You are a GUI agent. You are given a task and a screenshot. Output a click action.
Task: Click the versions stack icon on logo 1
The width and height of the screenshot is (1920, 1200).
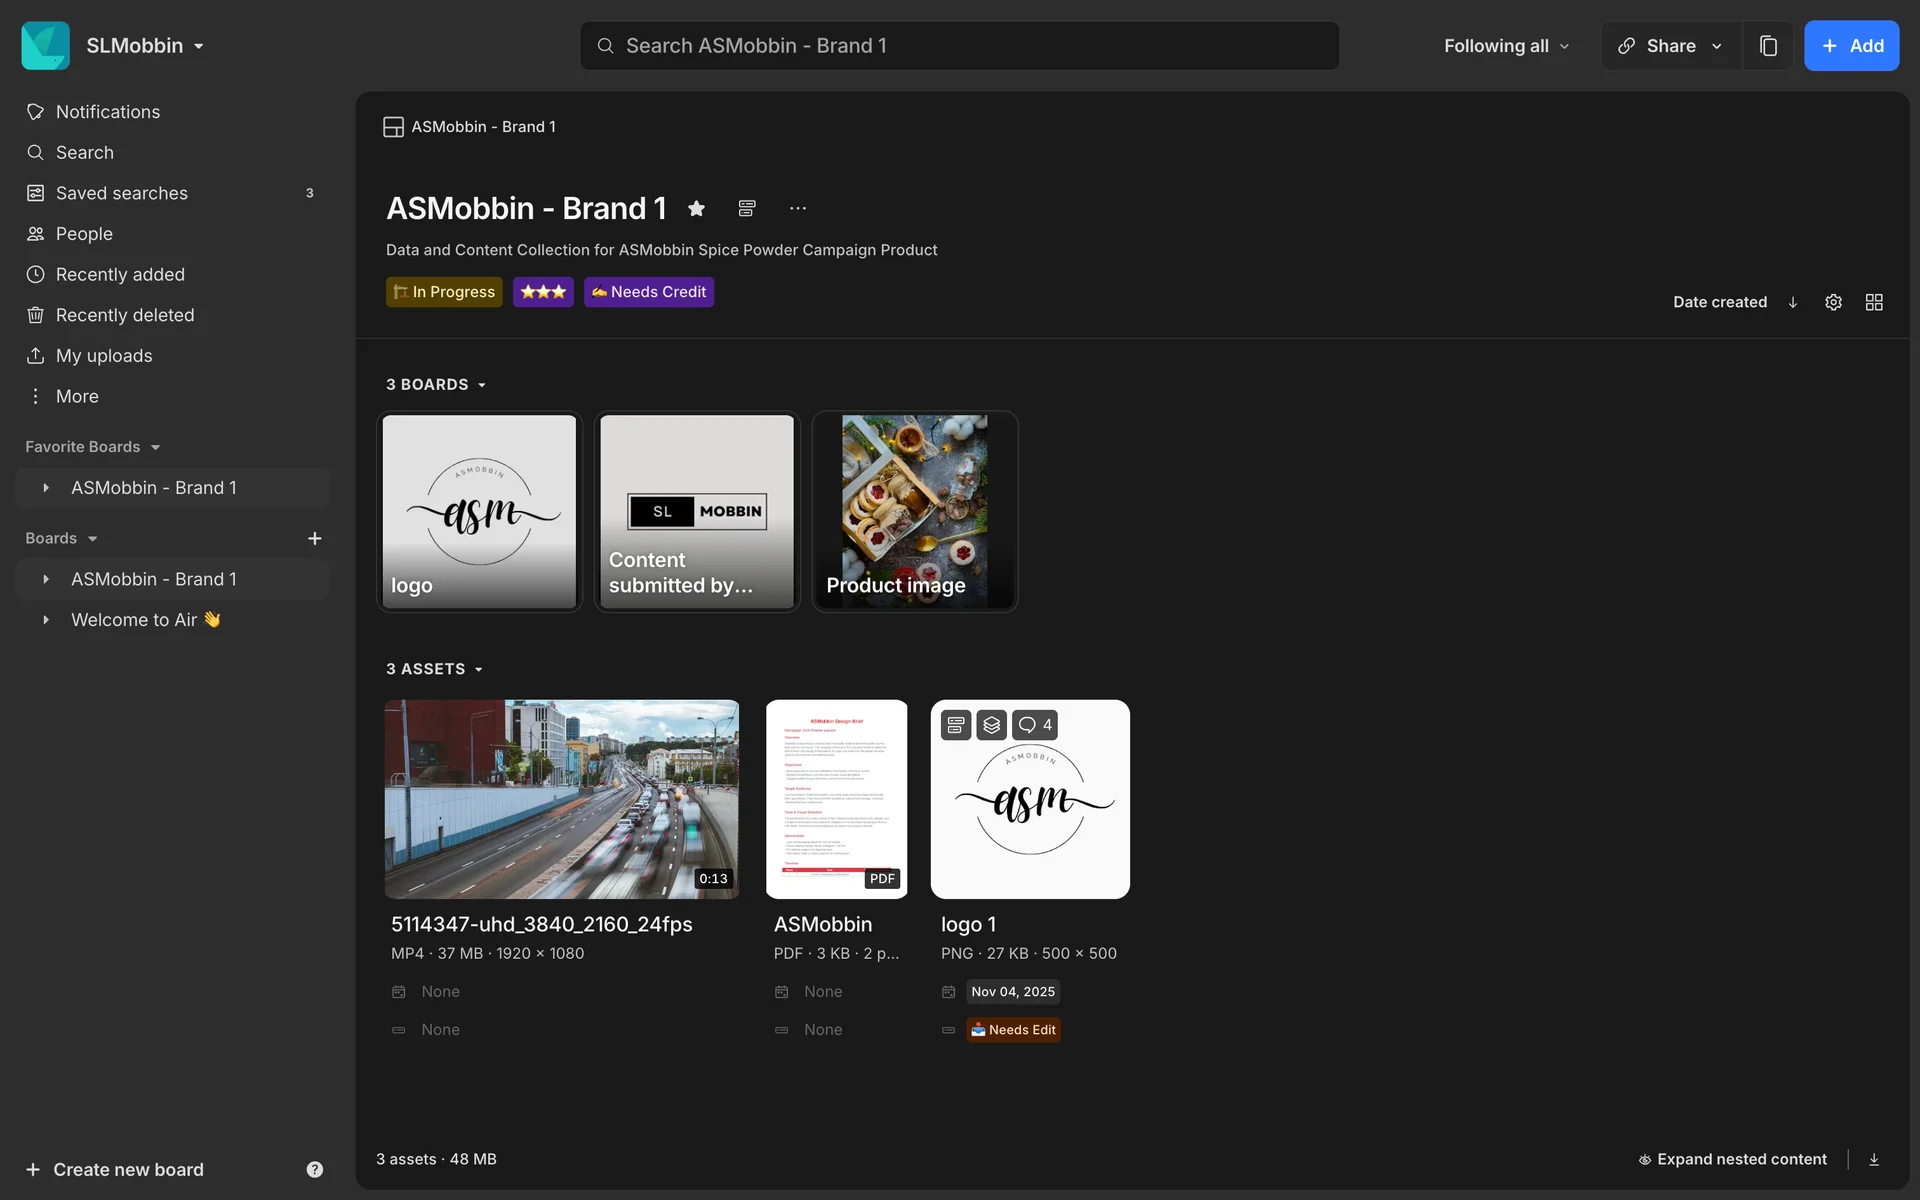[991, 725]
